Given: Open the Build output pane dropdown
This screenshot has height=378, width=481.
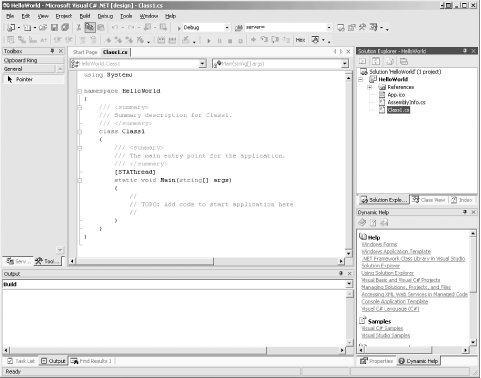Looking at the screenshot, I should click(349, 284).
